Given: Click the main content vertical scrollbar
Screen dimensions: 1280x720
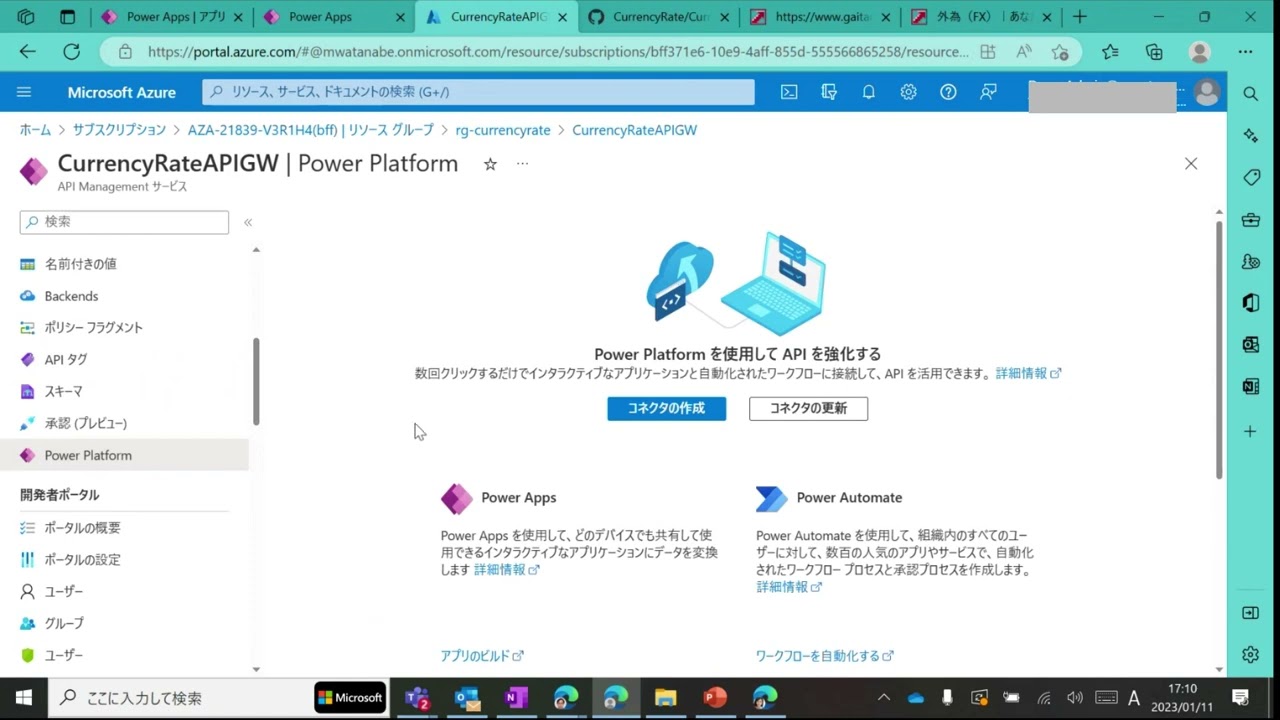Looking at the screenshot, I should pos(1219,350).
